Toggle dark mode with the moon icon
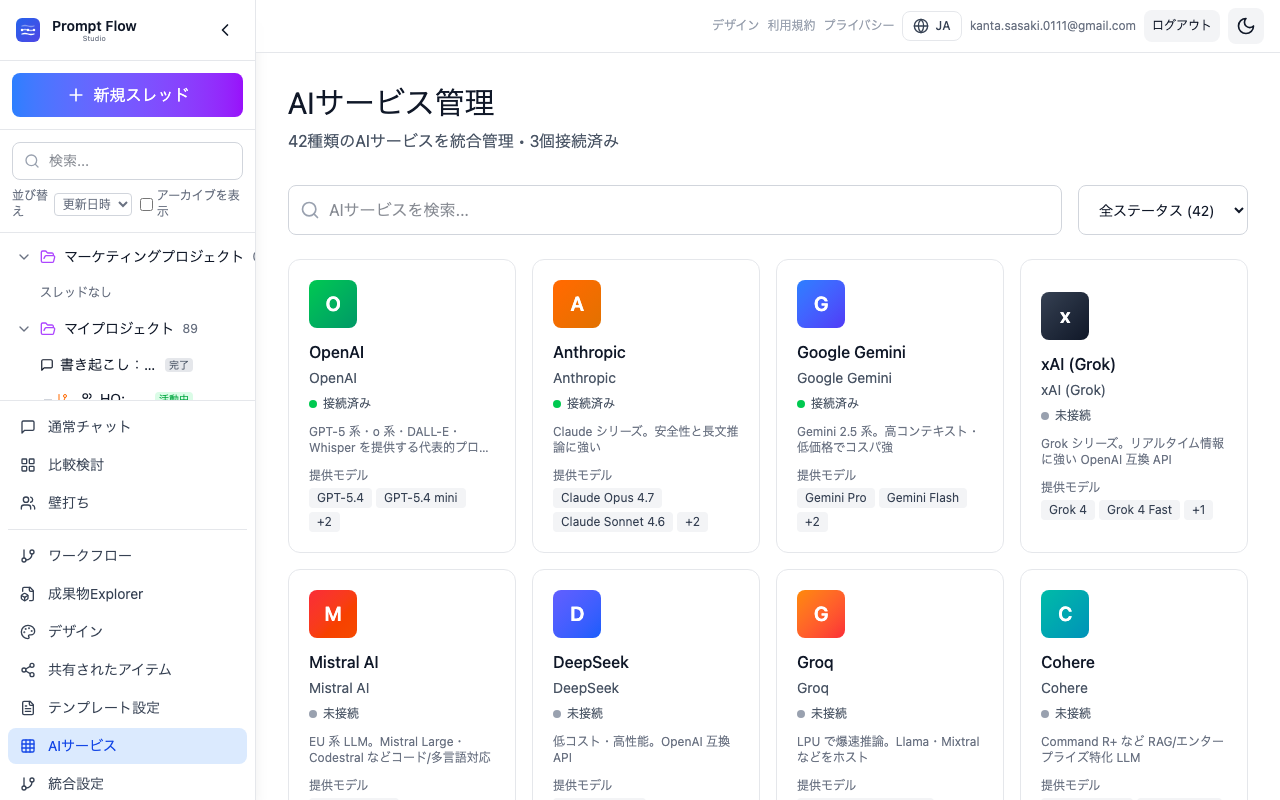The image size is (1280, 800). pos(1246,26)
